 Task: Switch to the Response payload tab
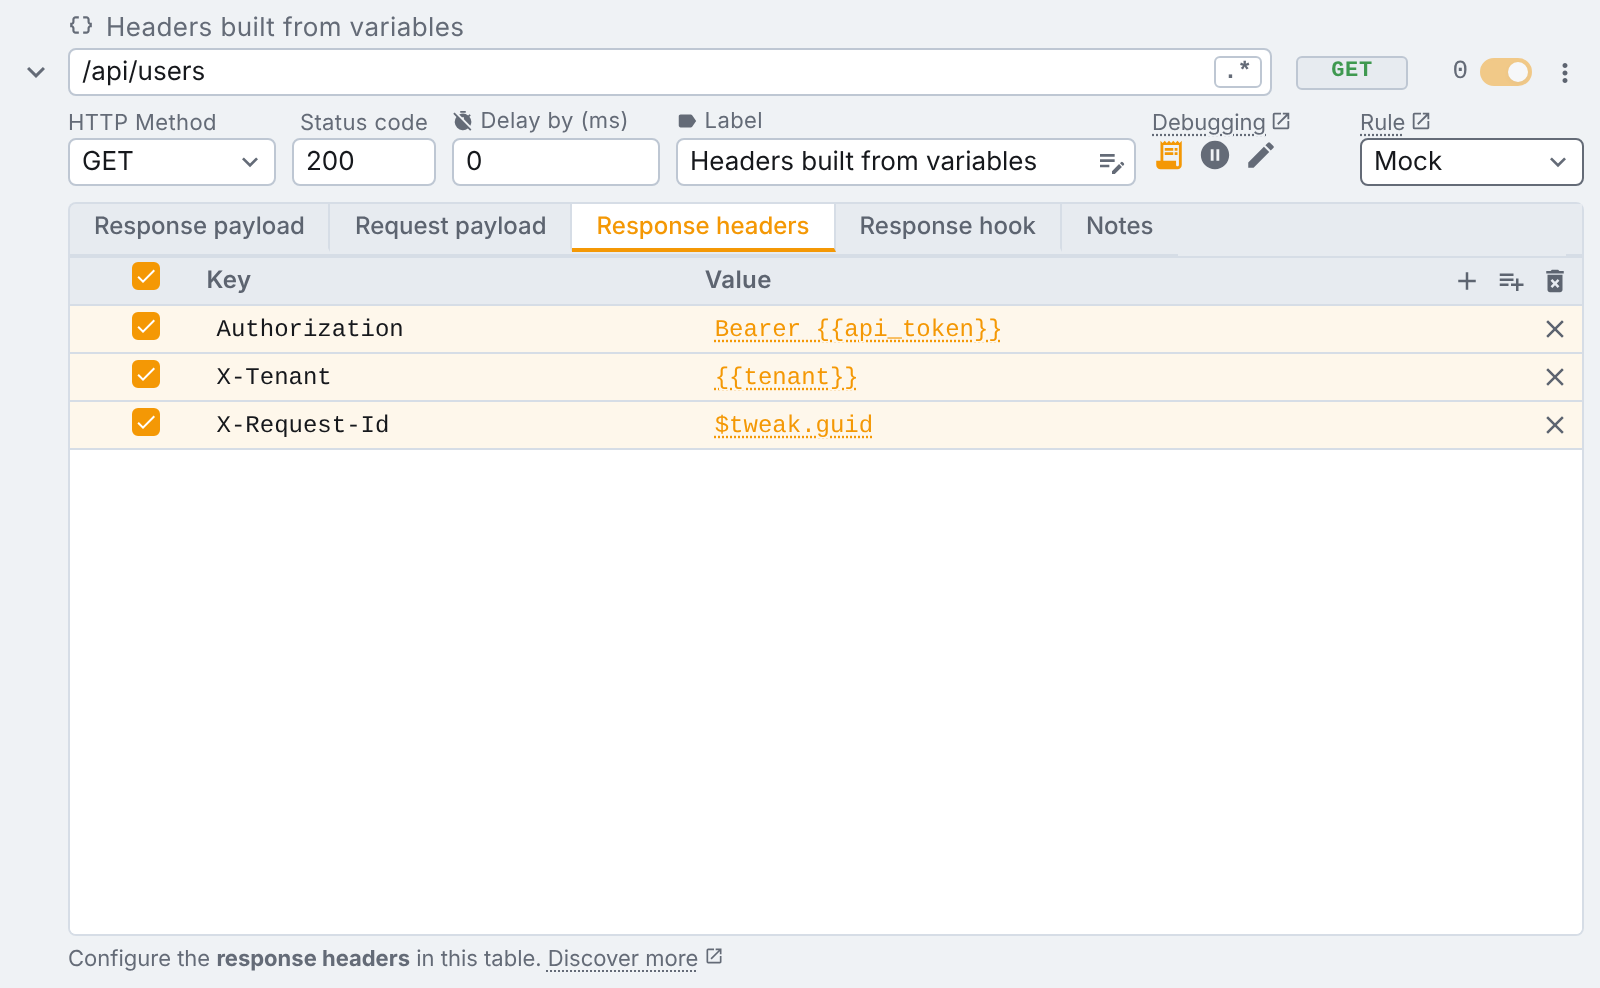[x=199, y=227]
